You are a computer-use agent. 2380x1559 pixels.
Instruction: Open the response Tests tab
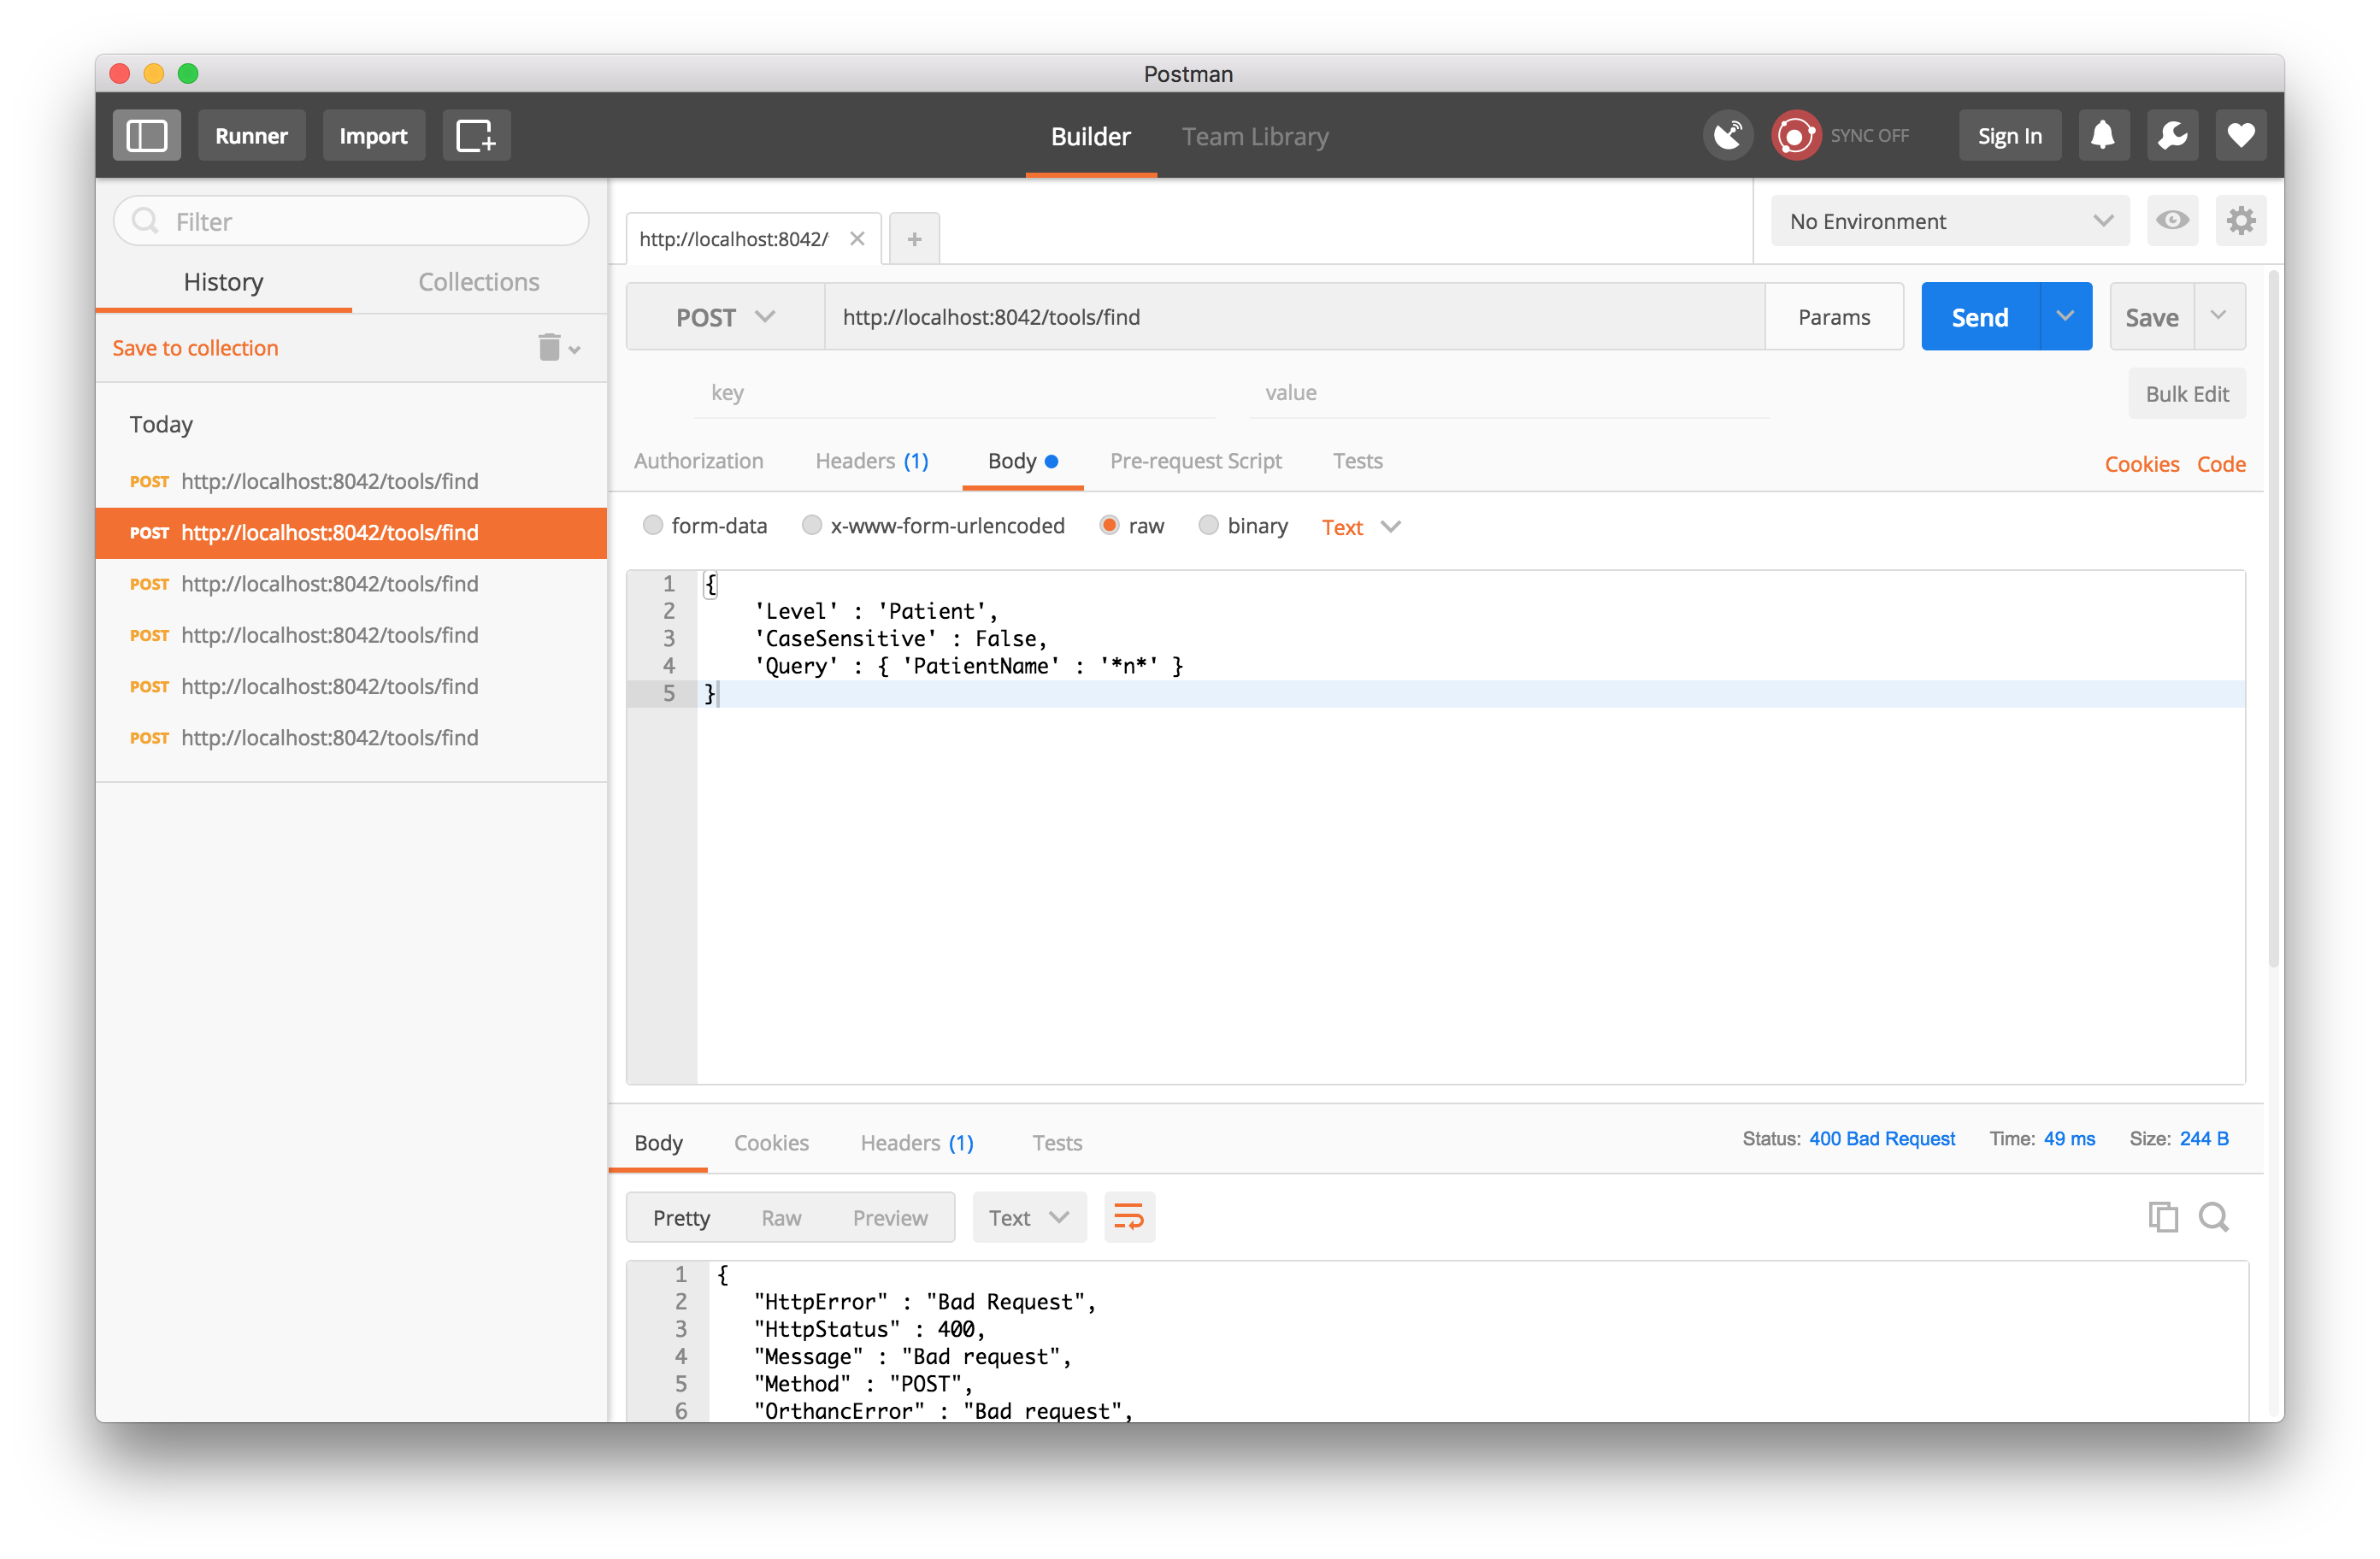(1057, 1143)
